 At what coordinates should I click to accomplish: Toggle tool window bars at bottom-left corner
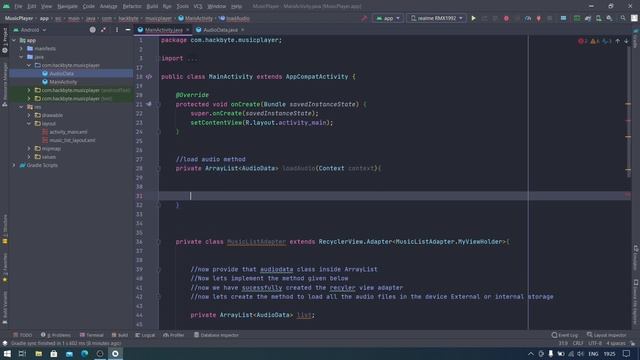5,343
